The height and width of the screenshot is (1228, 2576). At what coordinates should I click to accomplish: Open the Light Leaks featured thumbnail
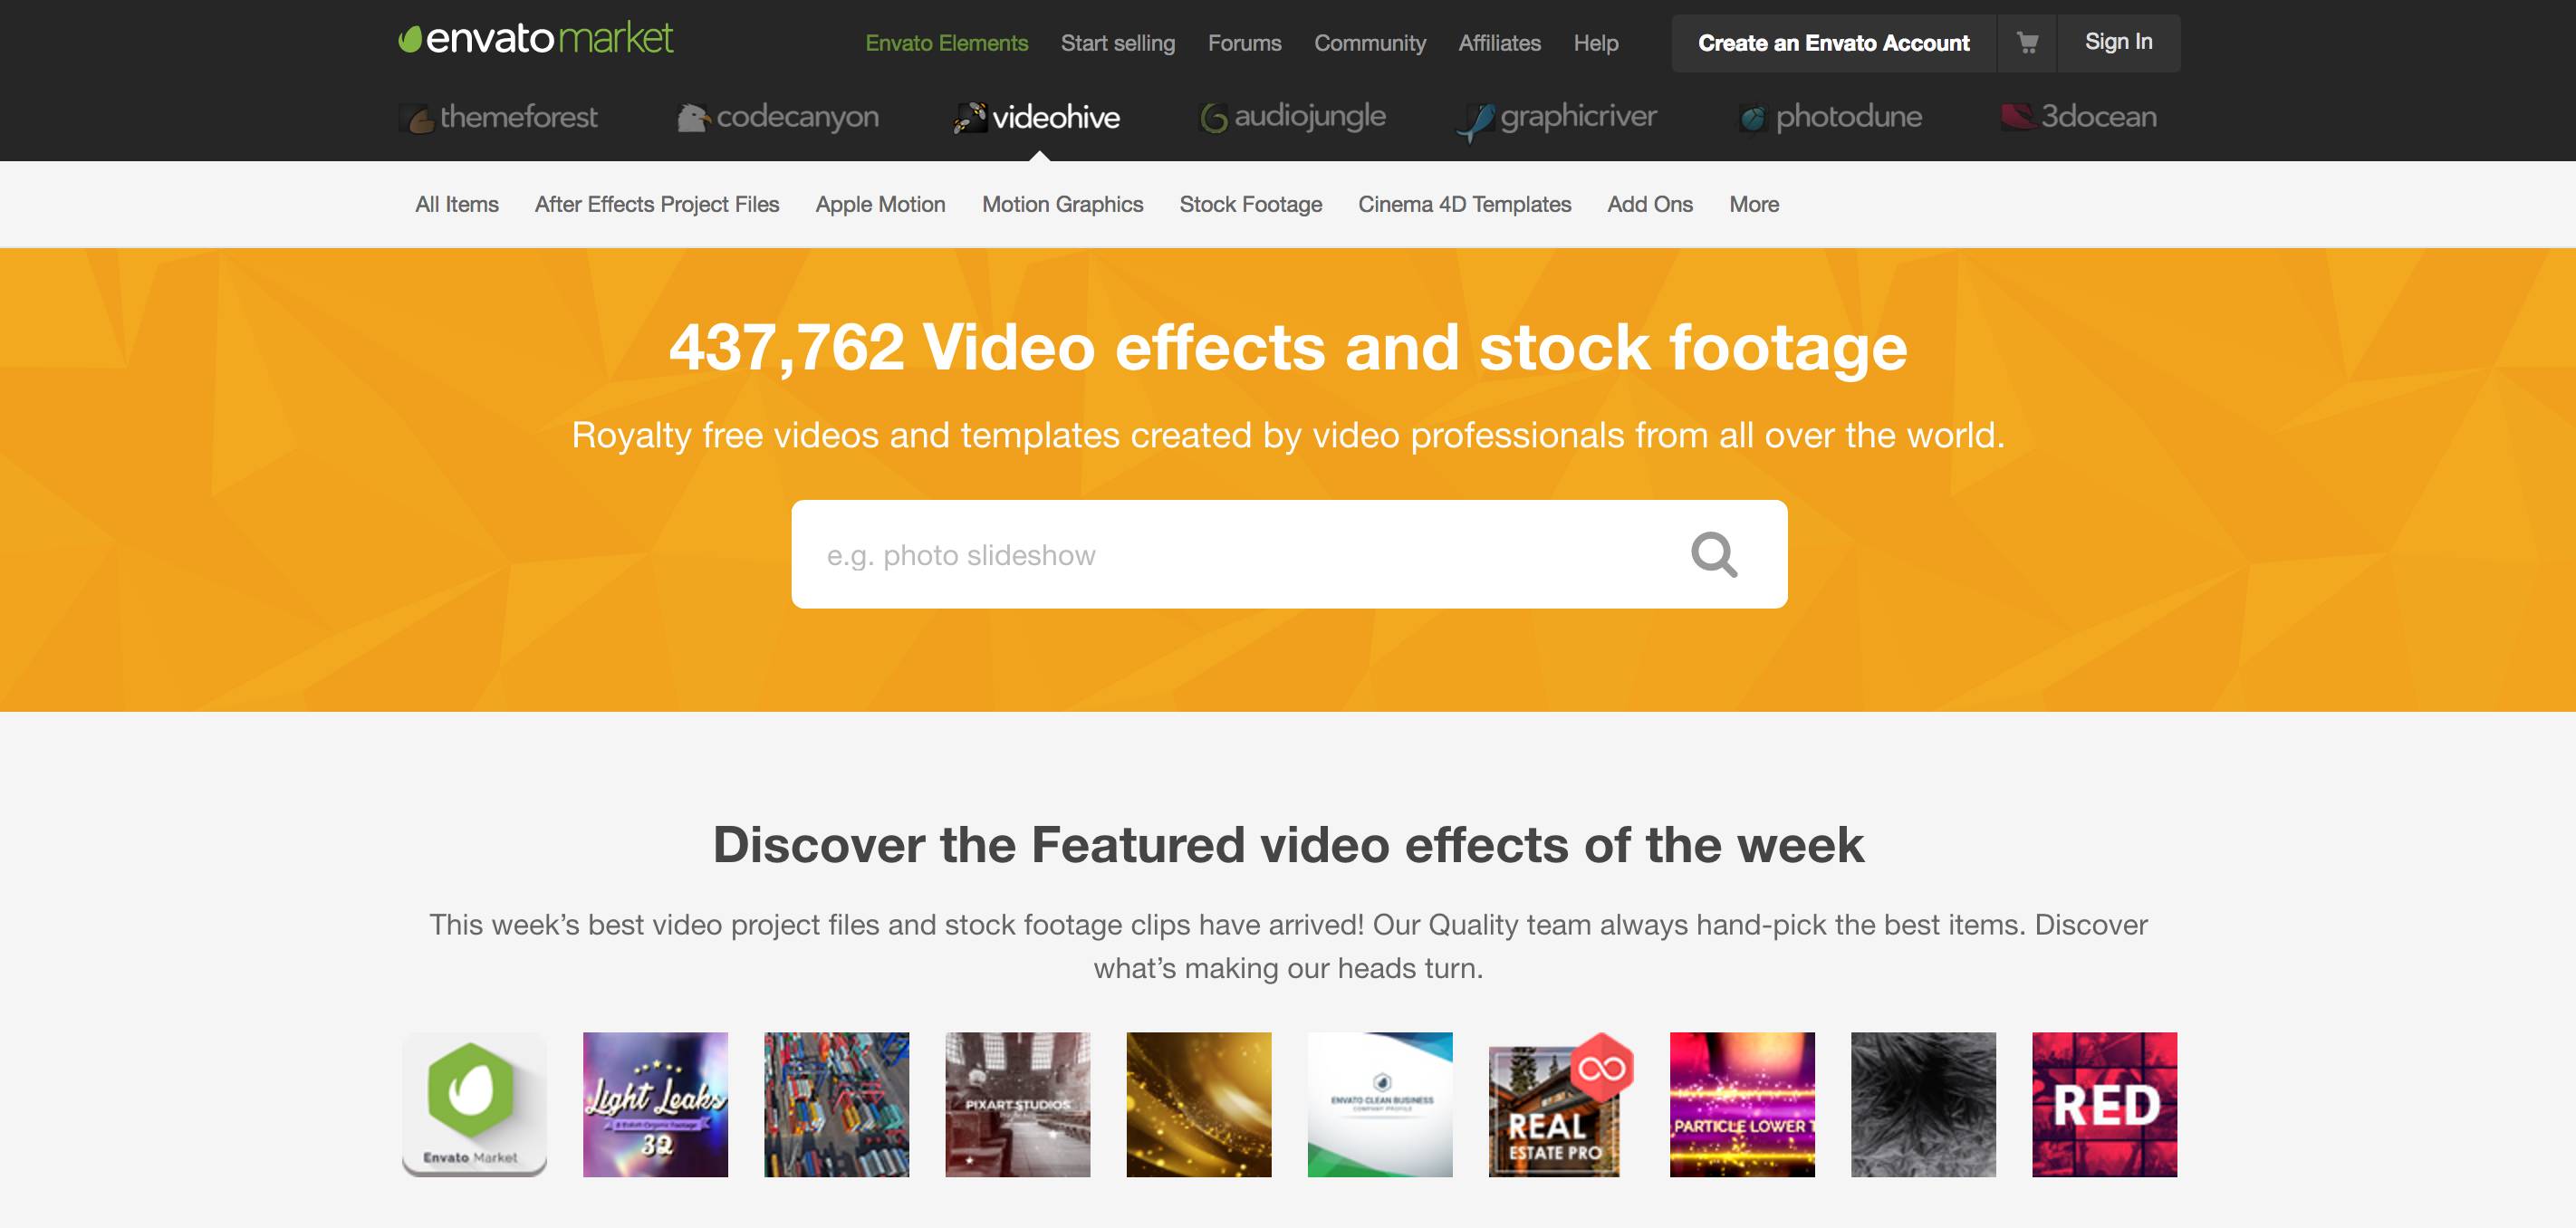coord(656,1104)
